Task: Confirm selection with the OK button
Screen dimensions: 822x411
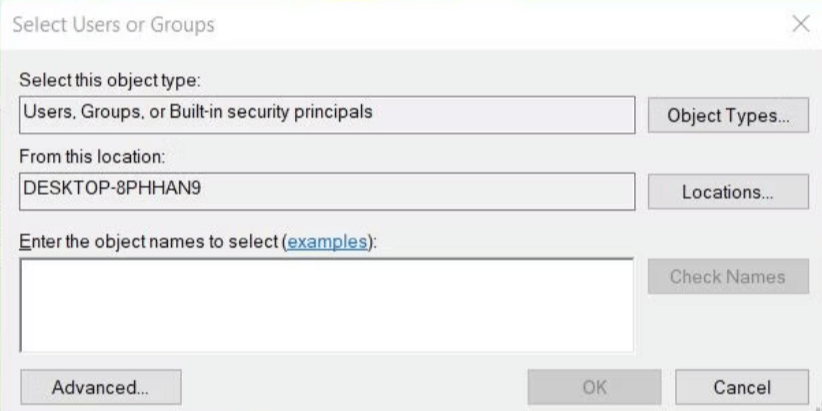Action: point(593,387)
